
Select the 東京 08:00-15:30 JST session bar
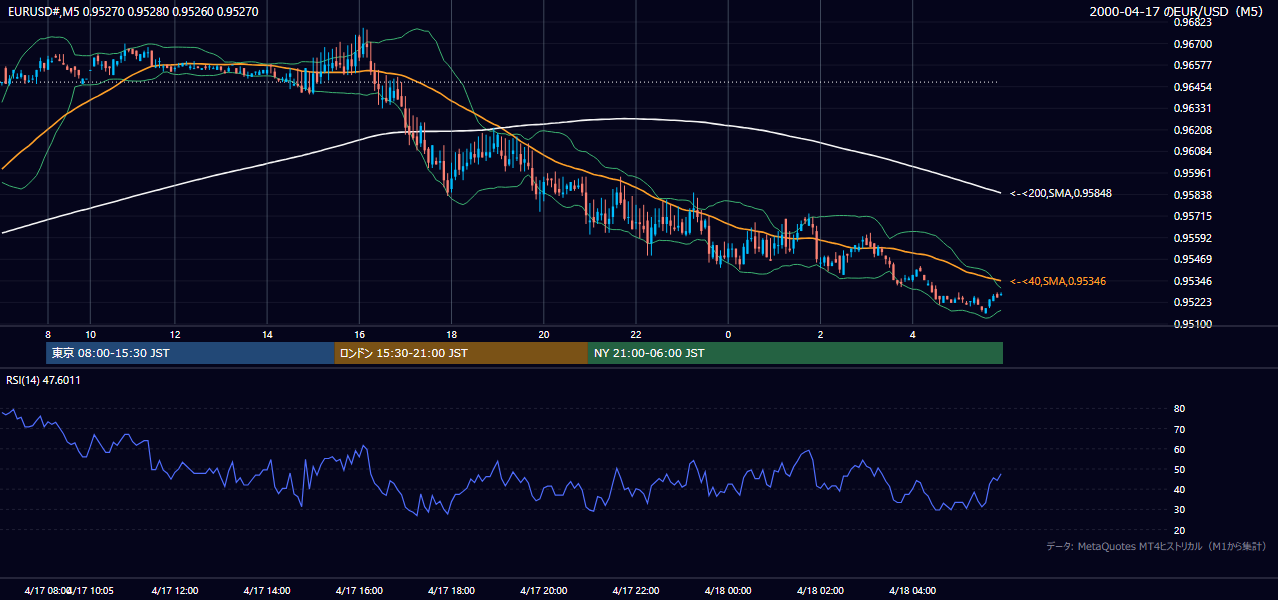coord(190,353)
